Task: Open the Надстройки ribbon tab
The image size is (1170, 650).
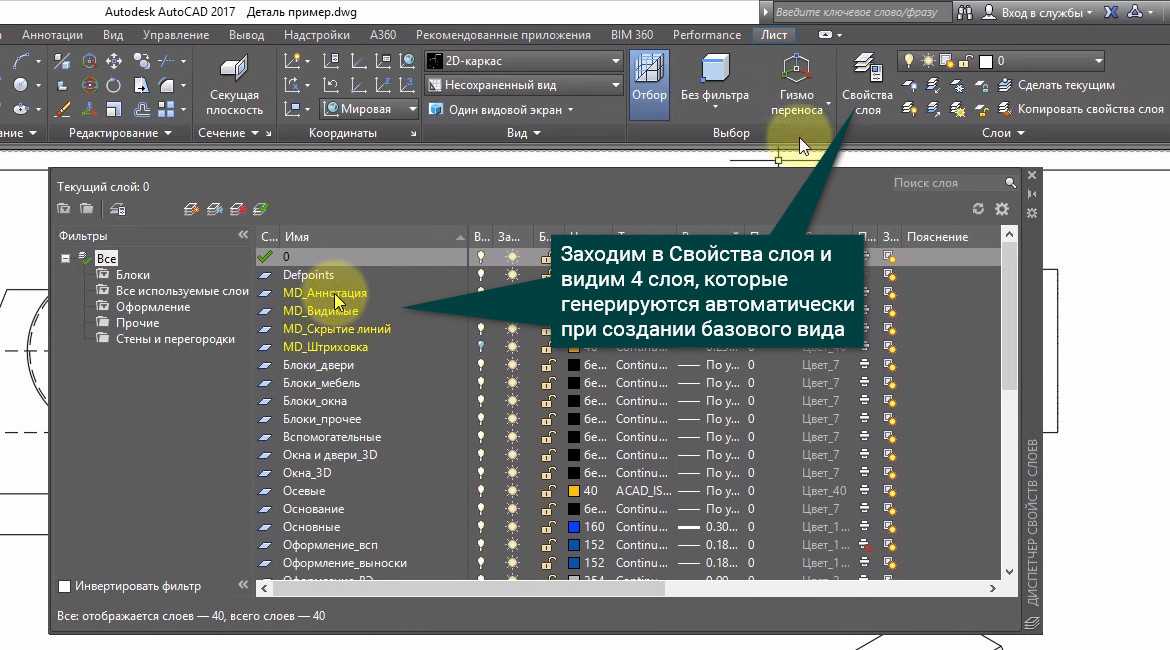Action: pyautogui.click(x=317, y=35)
